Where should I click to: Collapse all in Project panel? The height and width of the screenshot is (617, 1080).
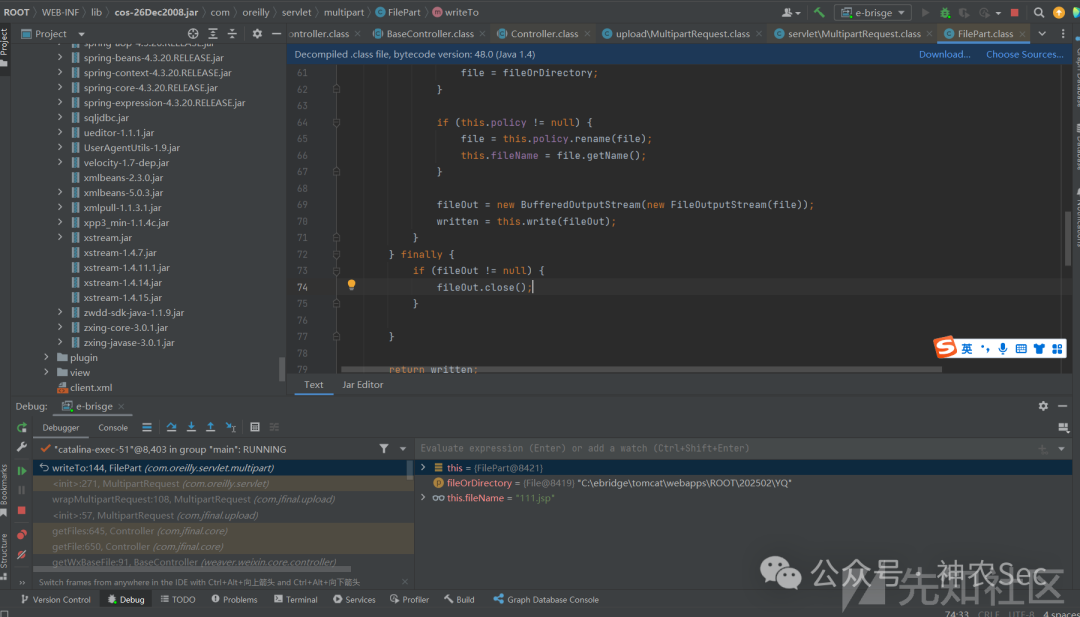(x=233, y=34)
